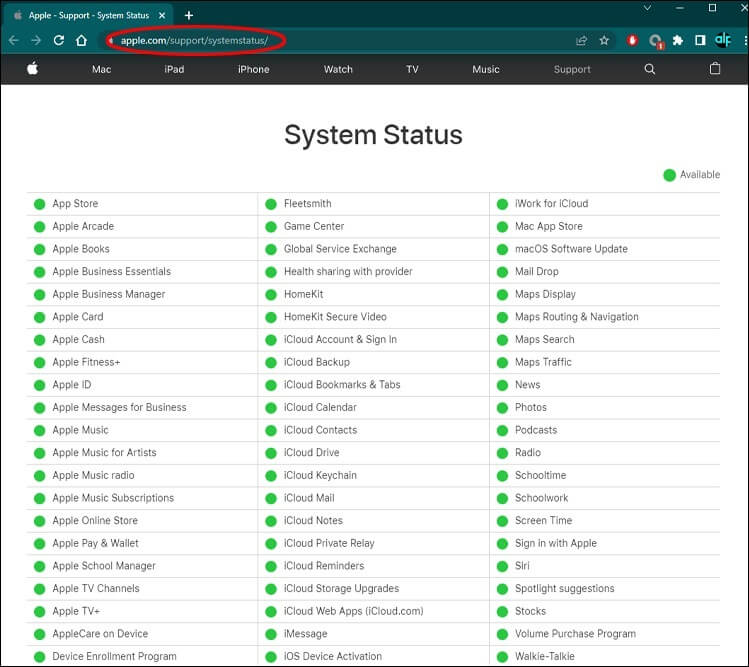Open the iPad menu item
749x667 pixels.
(x=174, y=69)
